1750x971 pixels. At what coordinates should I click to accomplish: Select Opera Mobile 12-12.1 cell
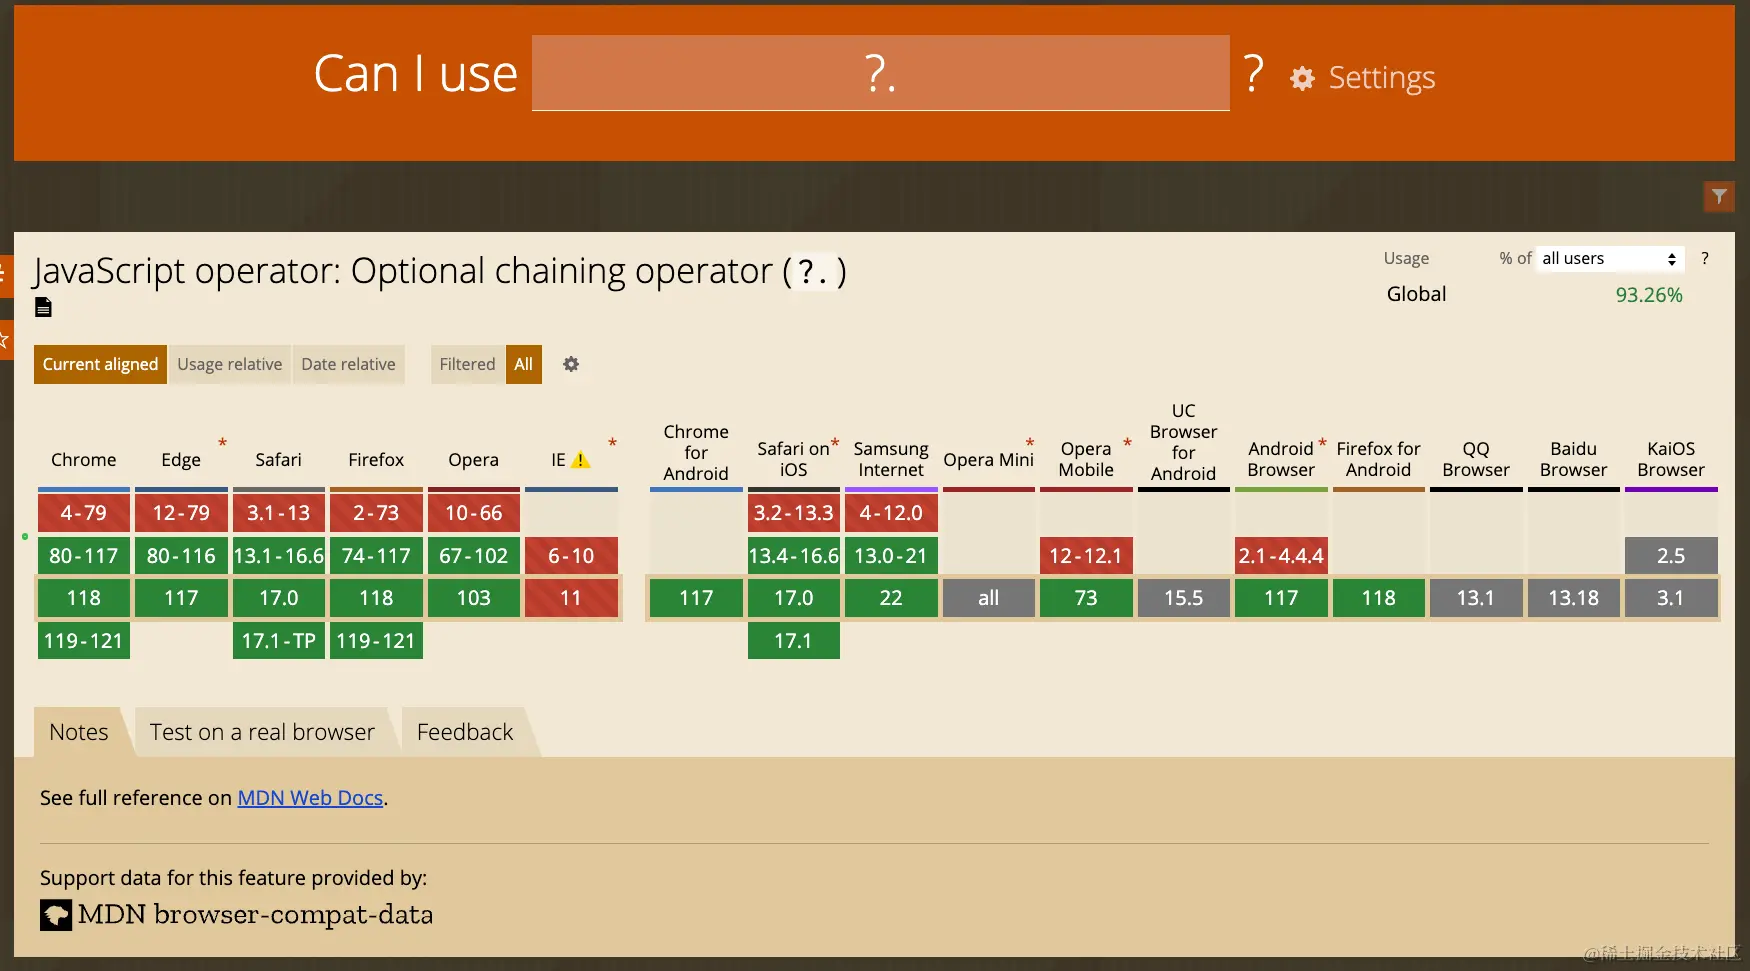tap(1086, 556)
